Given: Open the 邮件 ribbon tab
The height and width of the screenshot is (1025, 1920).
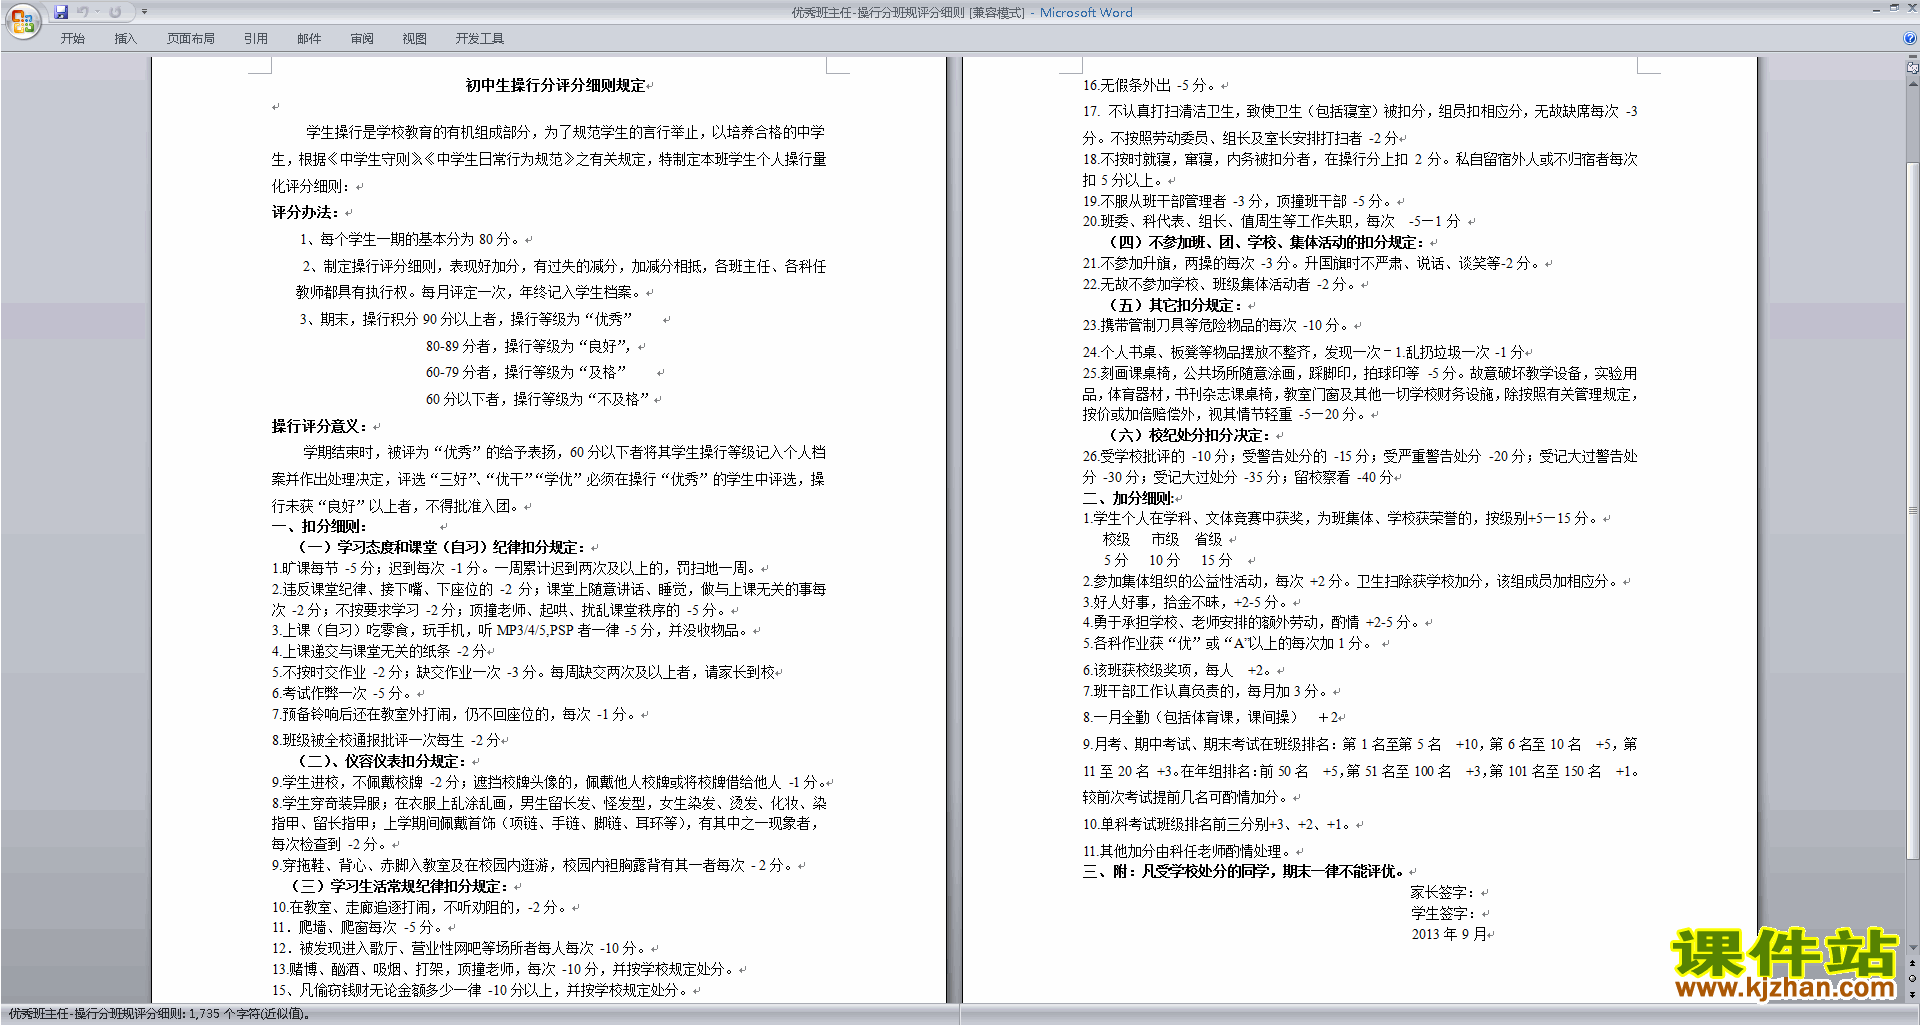Looking at the screenshot, I should (309, 39).
